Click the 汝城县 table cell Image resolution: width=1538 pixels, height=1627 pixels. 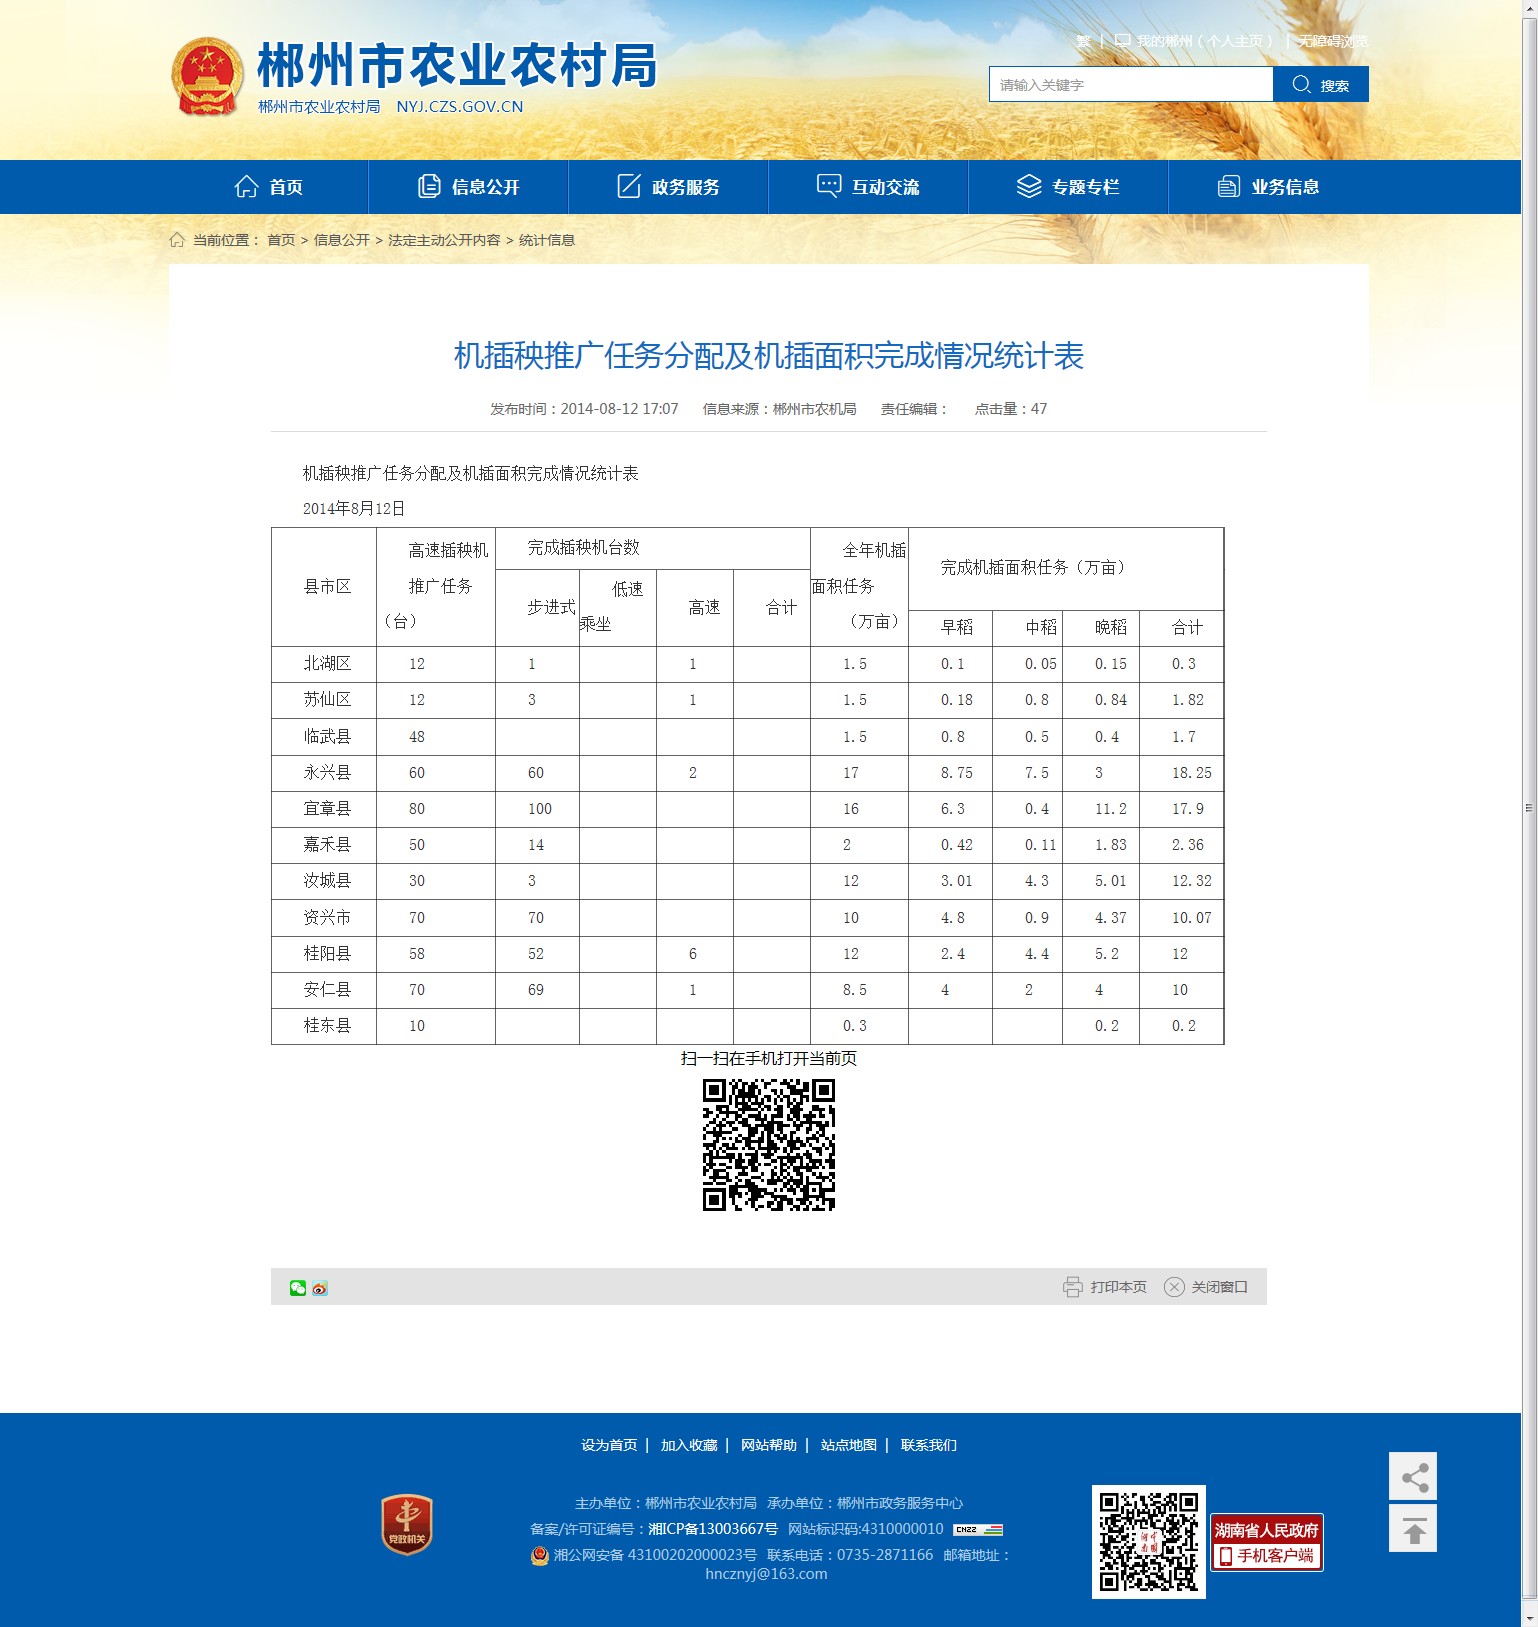tap(324, 881)
